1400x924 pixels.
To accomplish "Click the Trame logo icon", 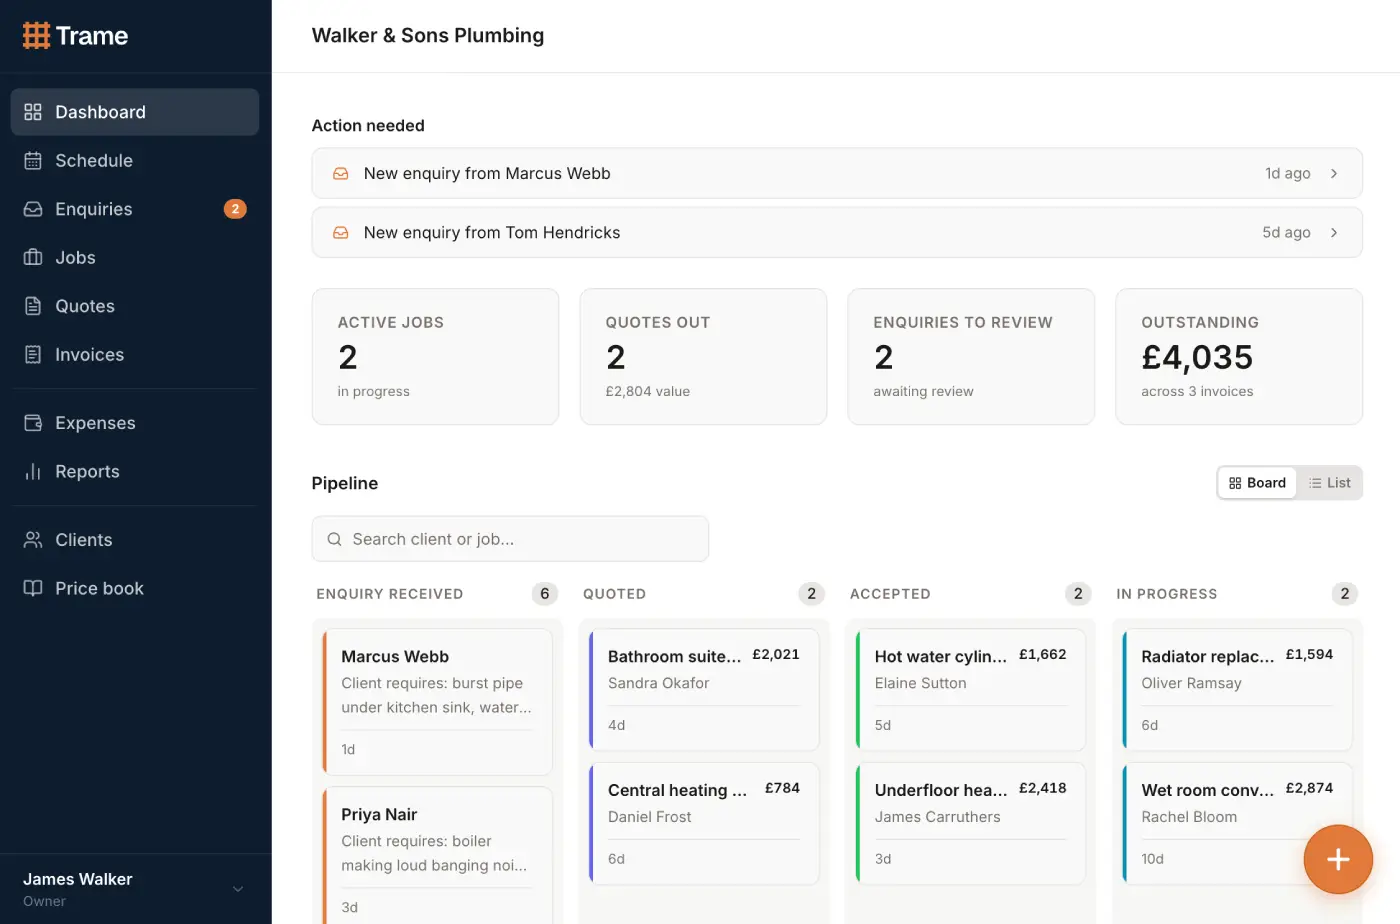I will coord(36,36).
